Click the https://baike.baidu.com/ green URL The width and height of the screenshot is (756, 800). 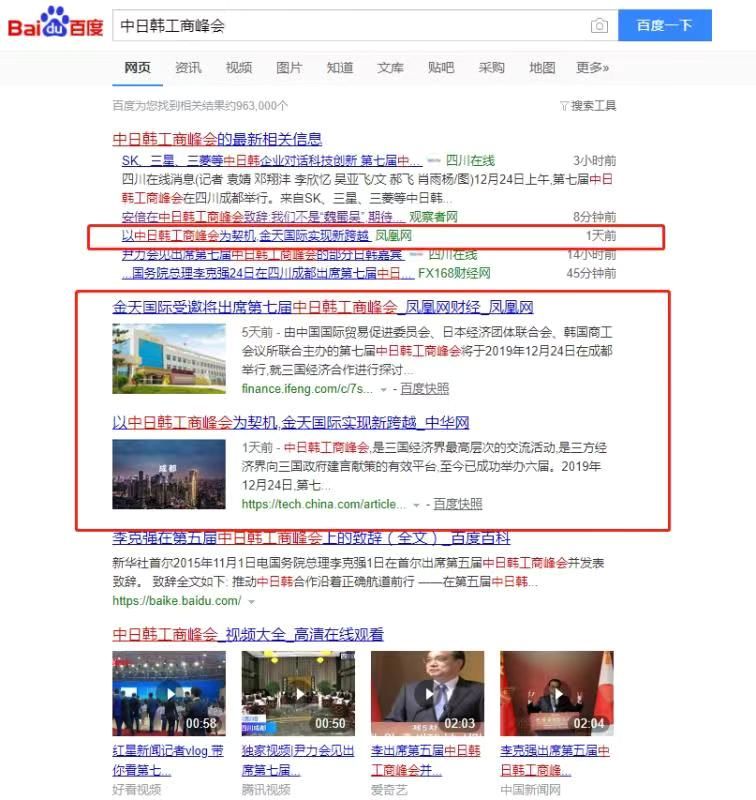coord(177,601)
